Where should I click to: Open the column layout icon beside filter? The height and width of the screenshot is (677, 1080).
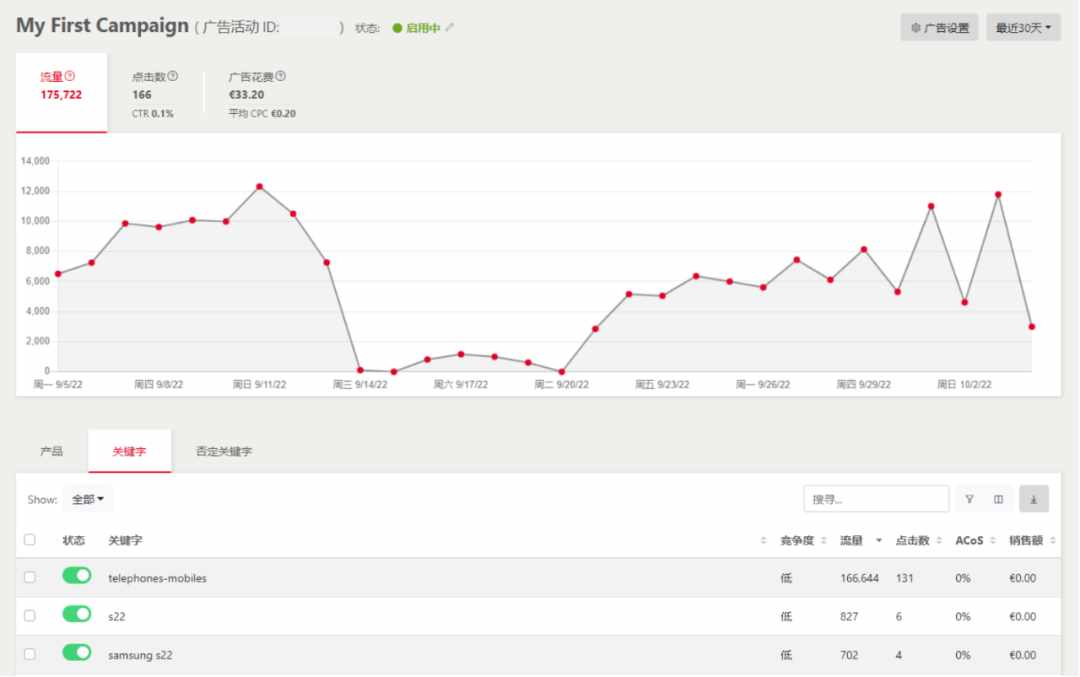[999, 499]
